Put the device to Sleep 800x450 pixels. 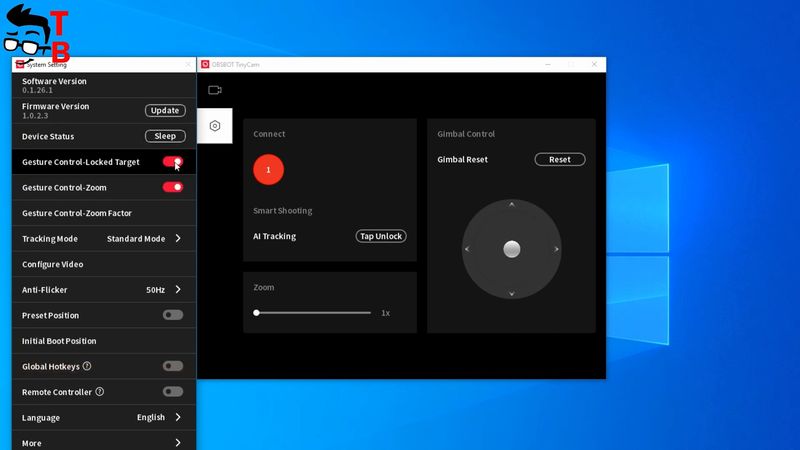coord(165,136)
